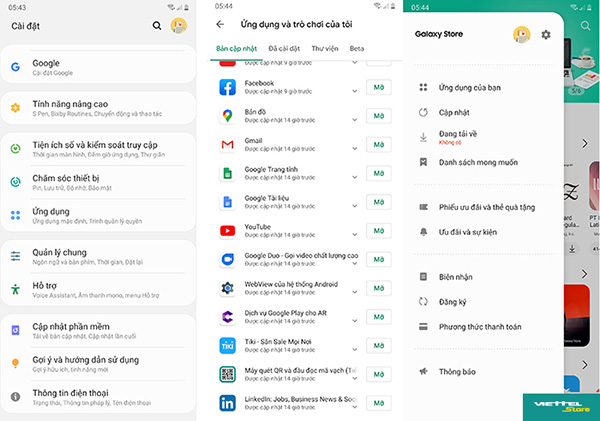Viewport: 600px width, 421px height.
Task: Tap the Facebook app icon in update list
Action: [227, 87]
